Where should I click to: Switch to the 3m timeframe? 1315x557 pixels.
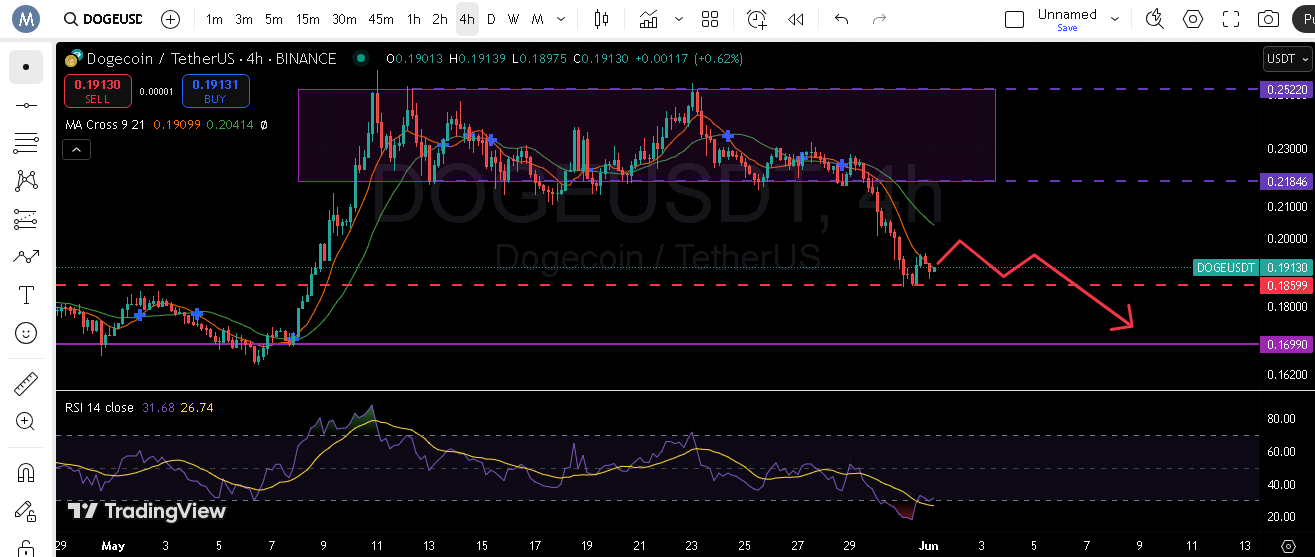pyautogui.click(x=244, y=19)
